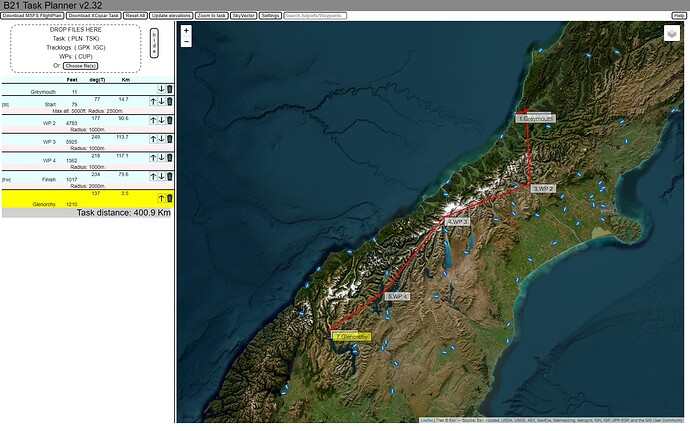The height and width of the screenshot is (431, 690).
Task: Delete the Start waypoint
Action: point(169,101)
